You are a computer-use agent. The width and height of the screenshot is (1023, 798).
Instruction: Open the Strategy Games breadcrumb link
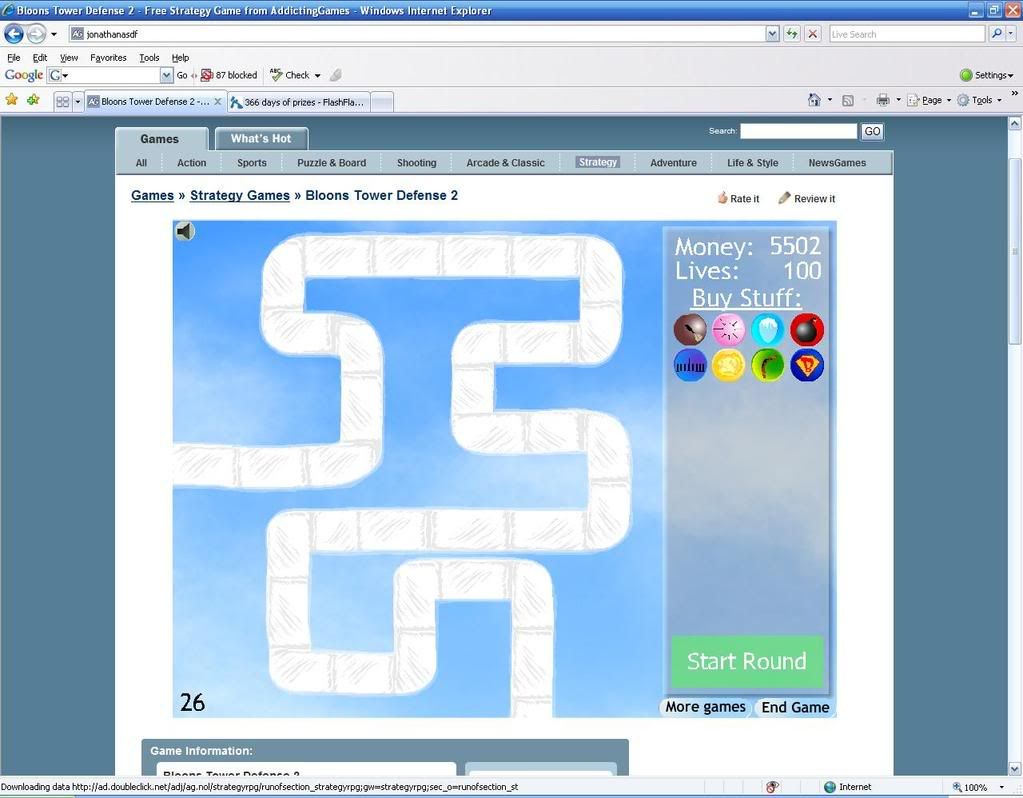pyautogui.click(x=240, y=195)
